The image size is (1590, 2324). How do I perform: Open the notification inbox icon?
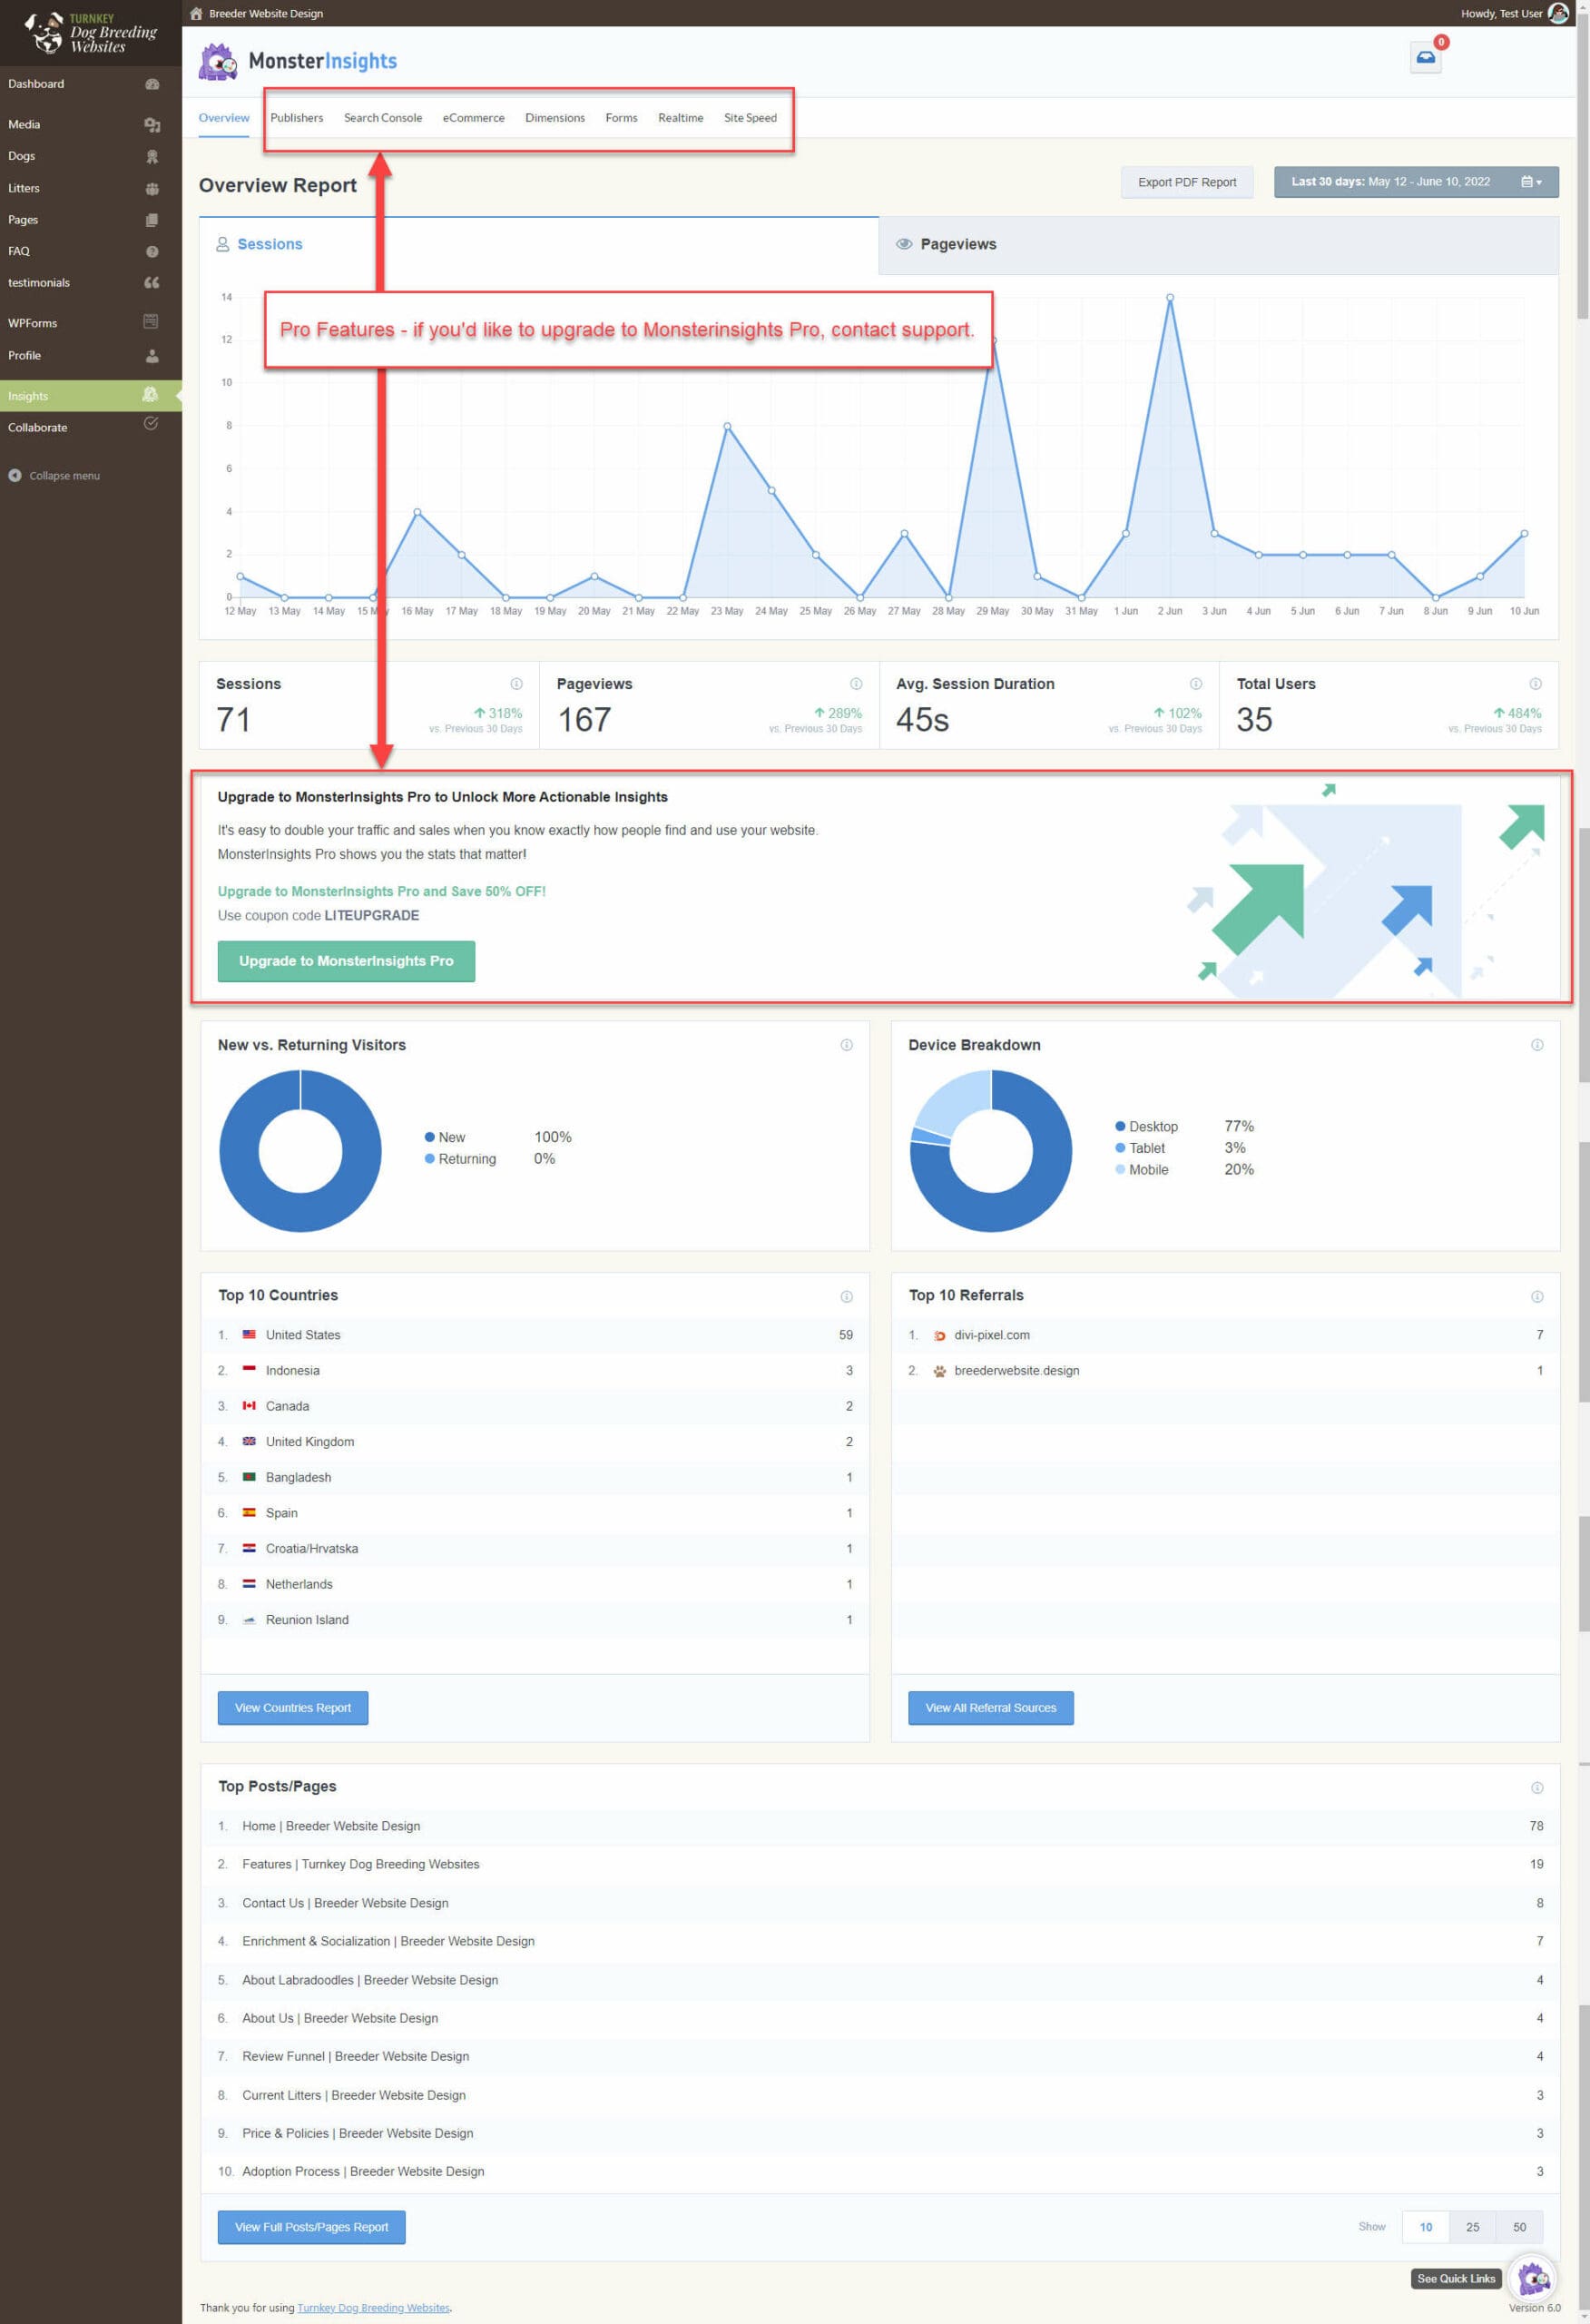click(x=1425, y=57)
